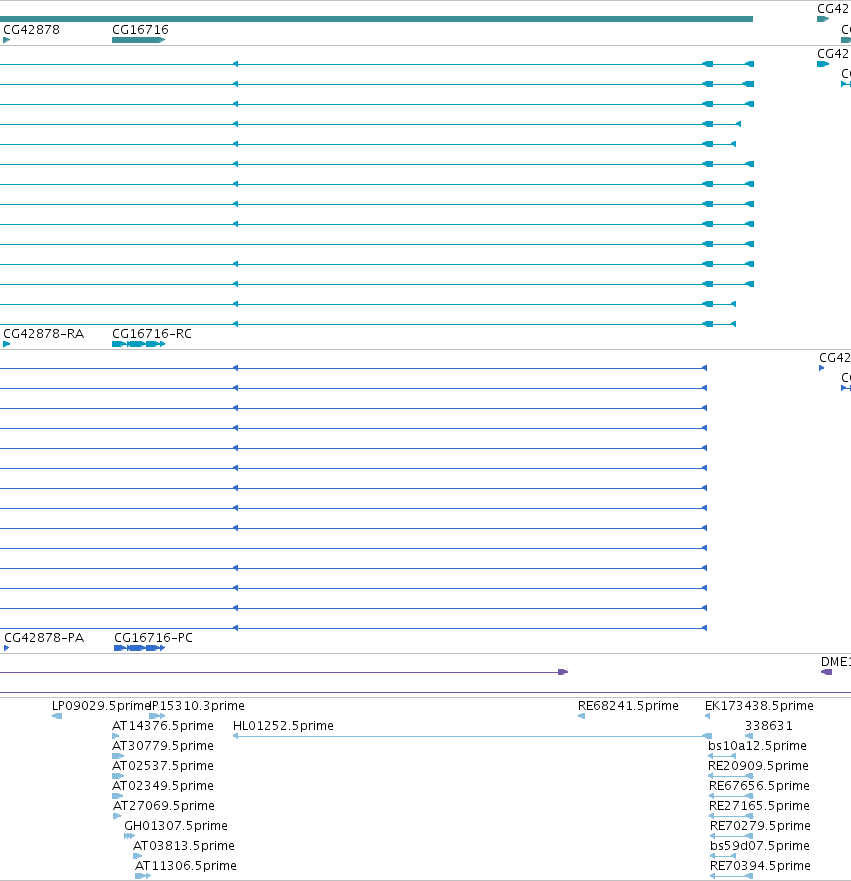
Task: Open the RE67656.5prime EST label
Action: coord(759,786)
